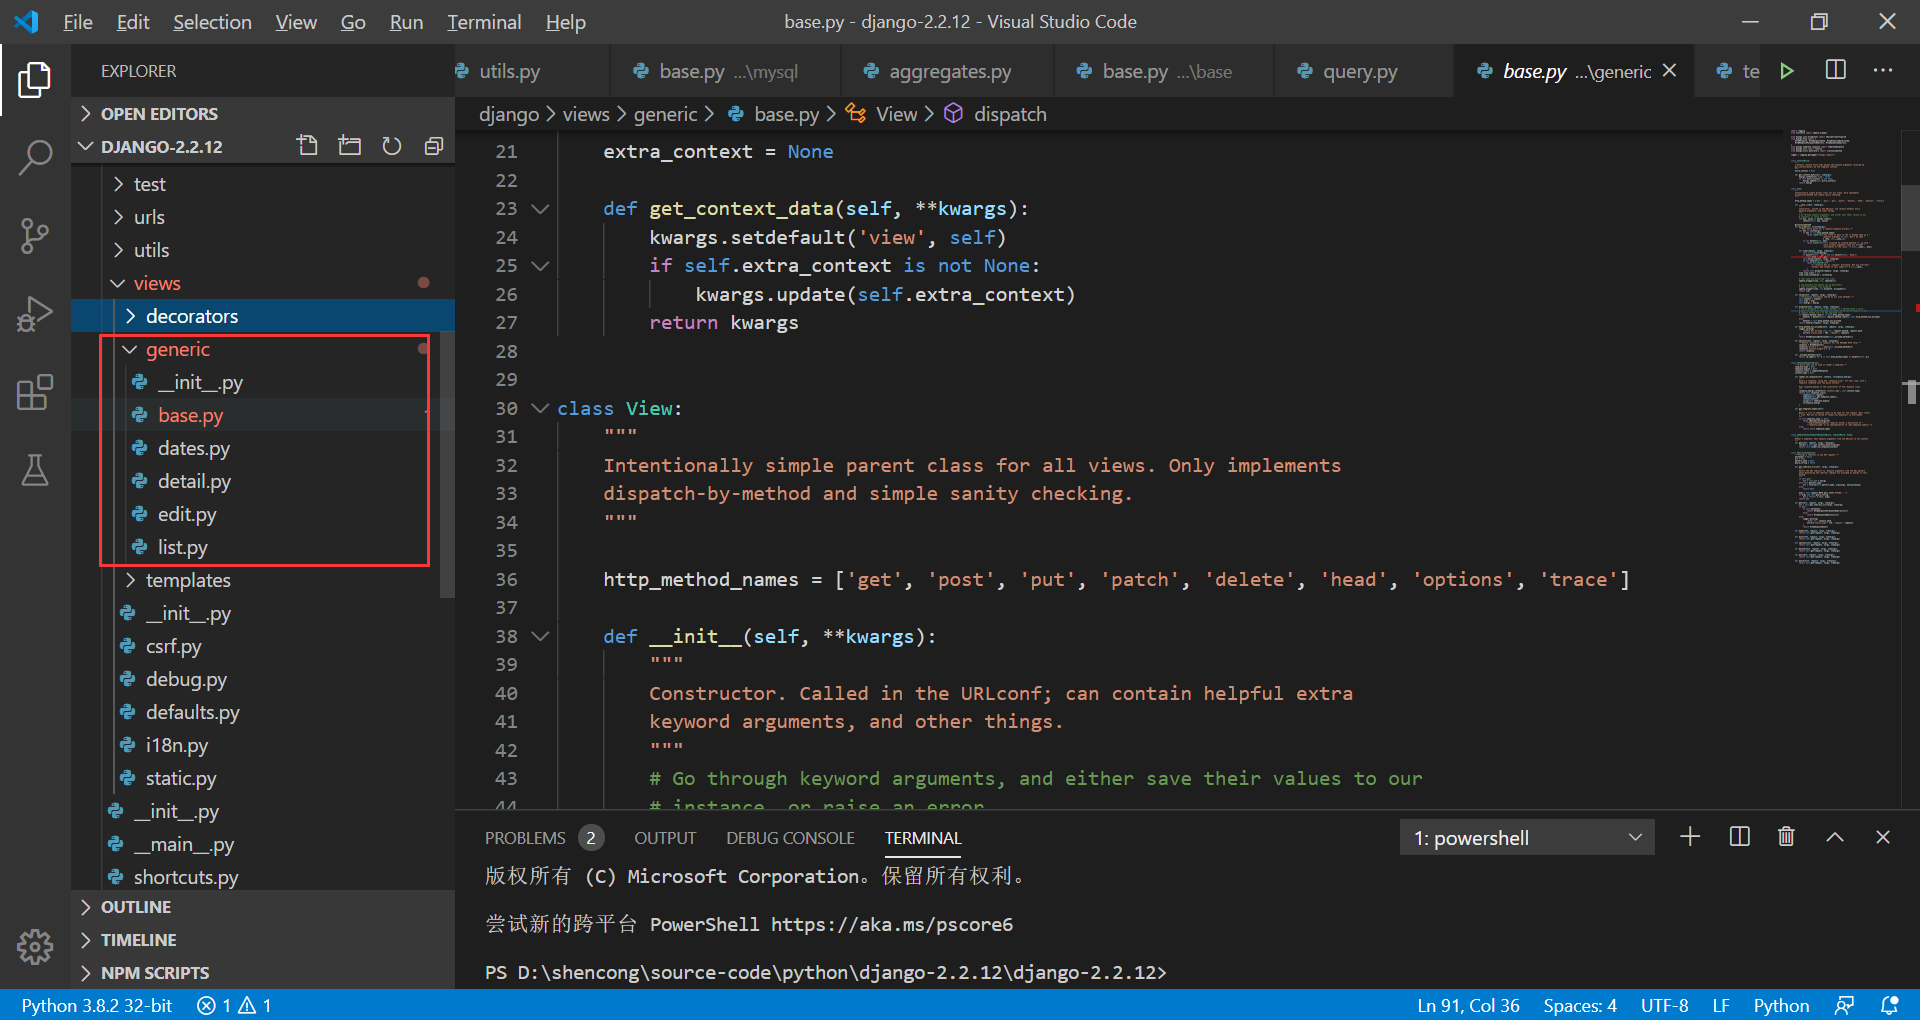1920x1020 pixels.
Task: Run the Python file with play button
Action: [x=1787, y=71]
